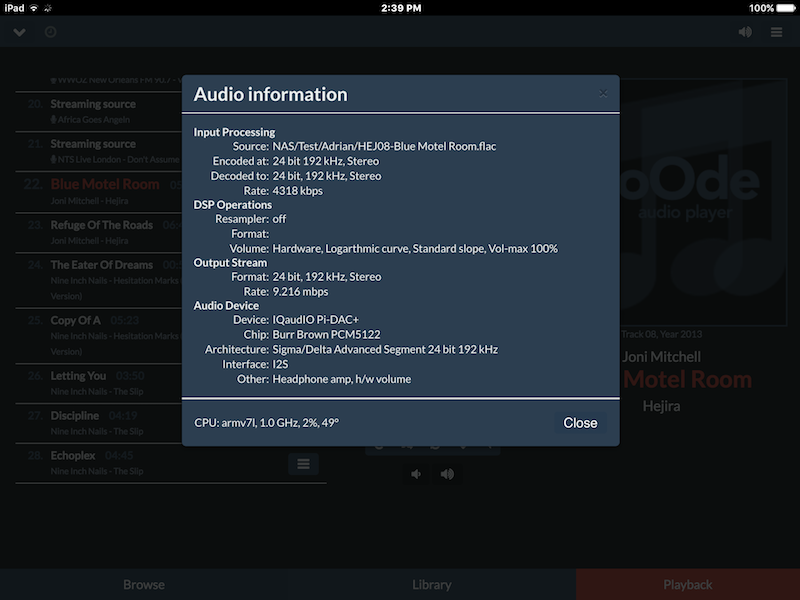Click the Audio information dialog title

(270, 94)
